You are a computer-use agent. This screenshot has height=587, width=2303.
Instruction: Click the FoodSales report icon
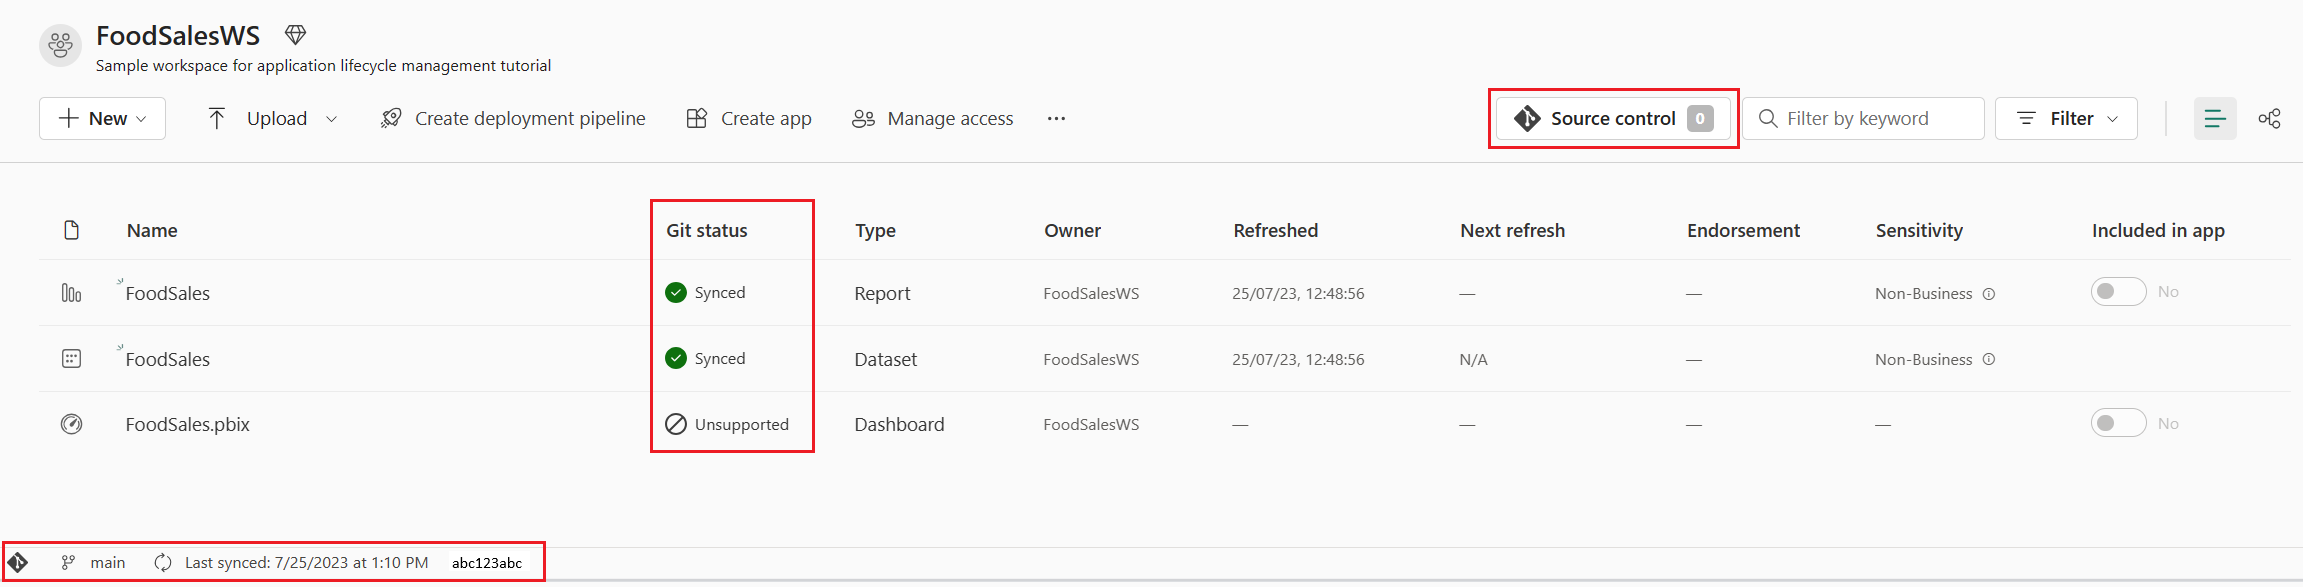71,292
